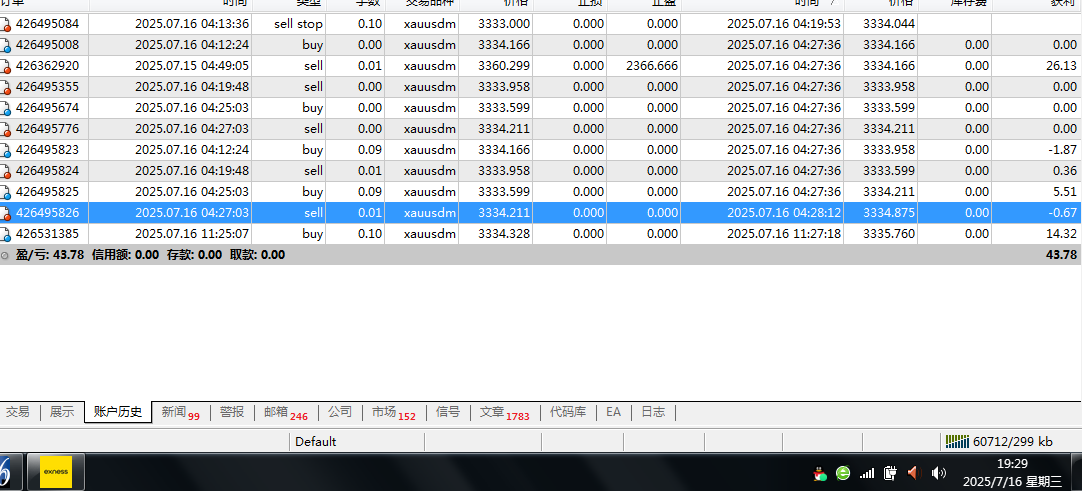Viewport: 1082px width, 491px height.
Task: Click the open price 3333.000
Action: tap(504, 24)
